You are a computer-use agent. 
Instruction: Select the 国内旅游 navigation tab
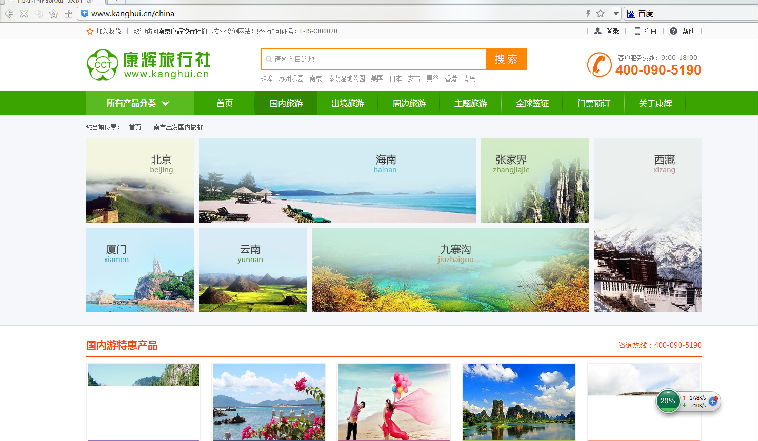pos(286,103)
